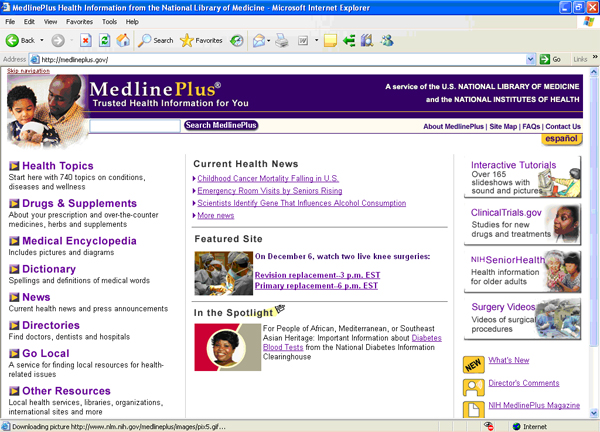600x432 pixels.
Task: Switch to español version
Action: [x=561, y=139]
